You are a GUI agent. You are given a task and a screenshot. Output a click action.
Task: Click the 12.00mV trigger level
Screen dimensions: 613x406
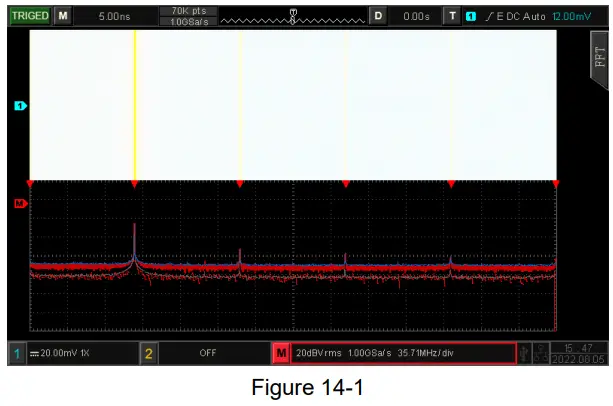click(572, 16)
